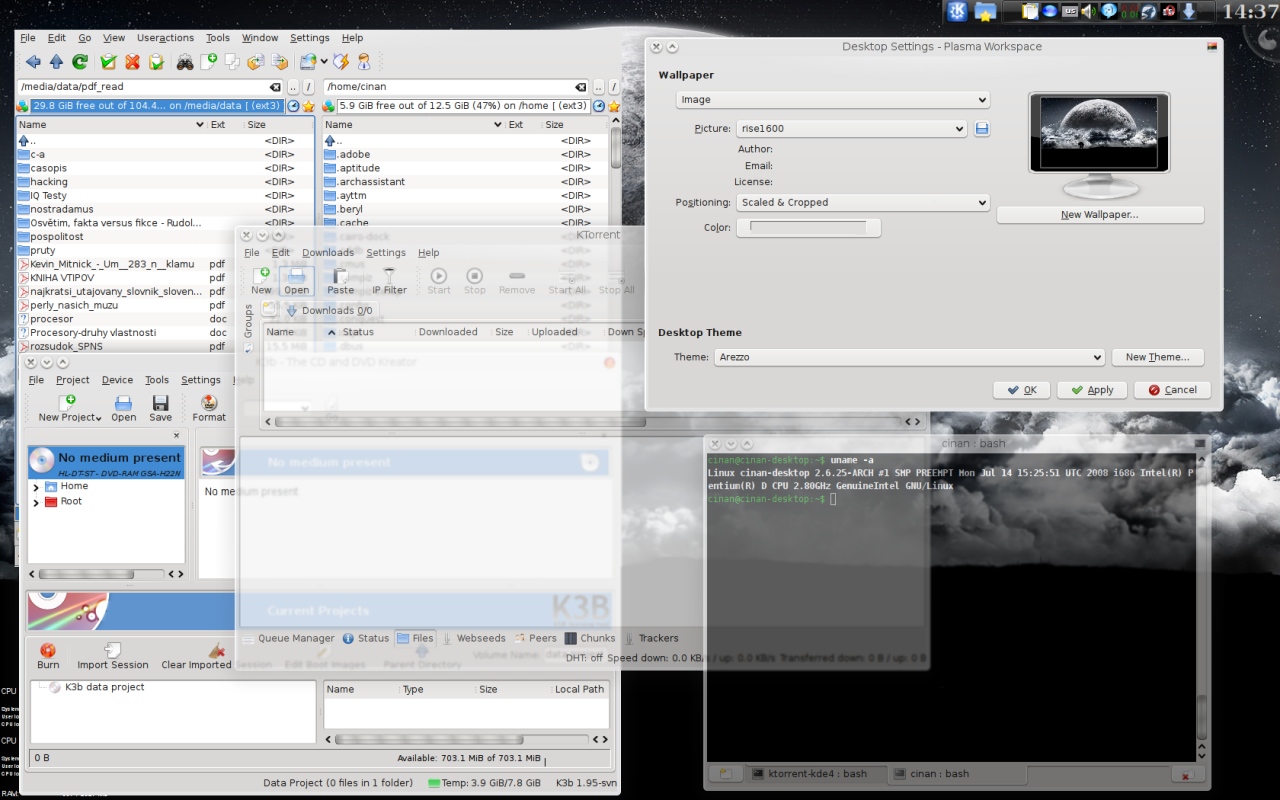Expand the Root tree item in K3b
Image resolution: width=1280 pixels, height=800 pixels.
click(36, 502)
